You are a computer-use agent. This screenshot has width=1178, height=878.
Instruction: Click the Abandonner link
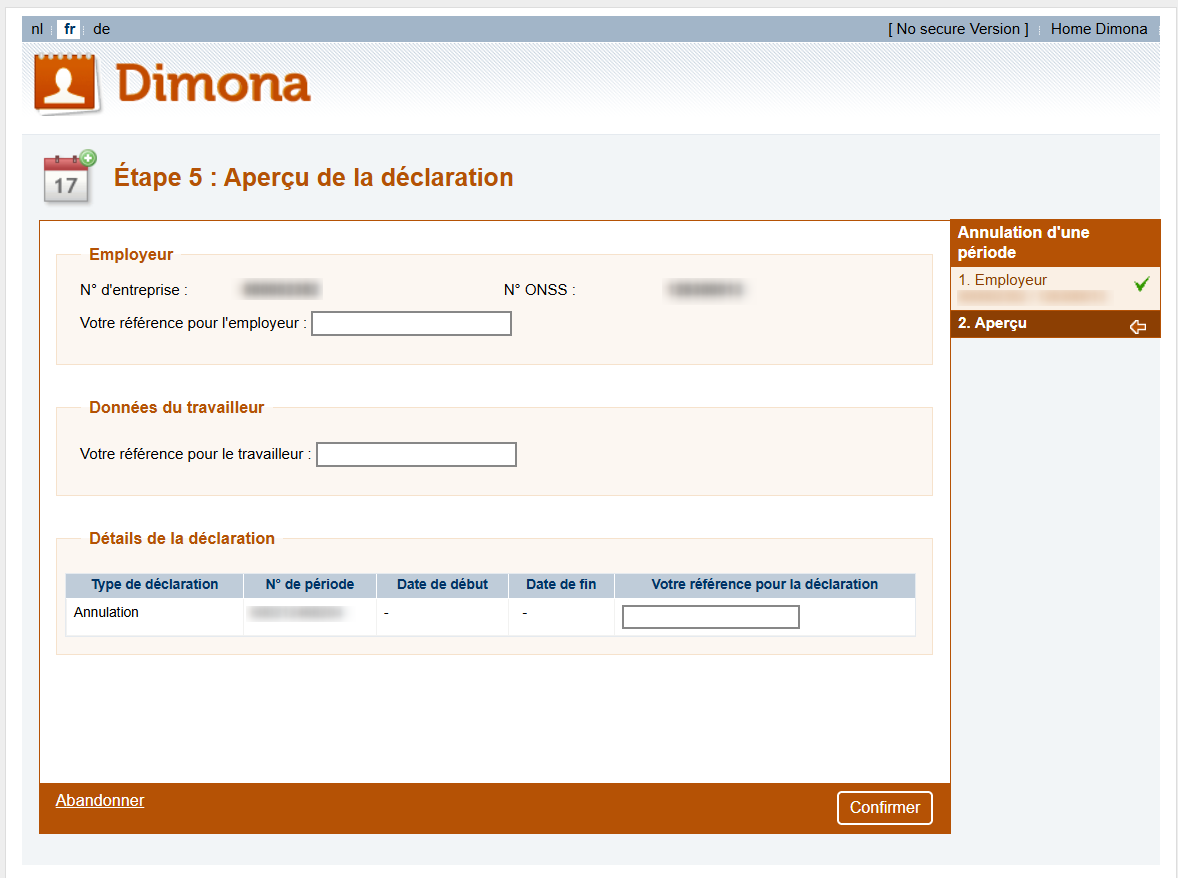(x=100, y=801)
